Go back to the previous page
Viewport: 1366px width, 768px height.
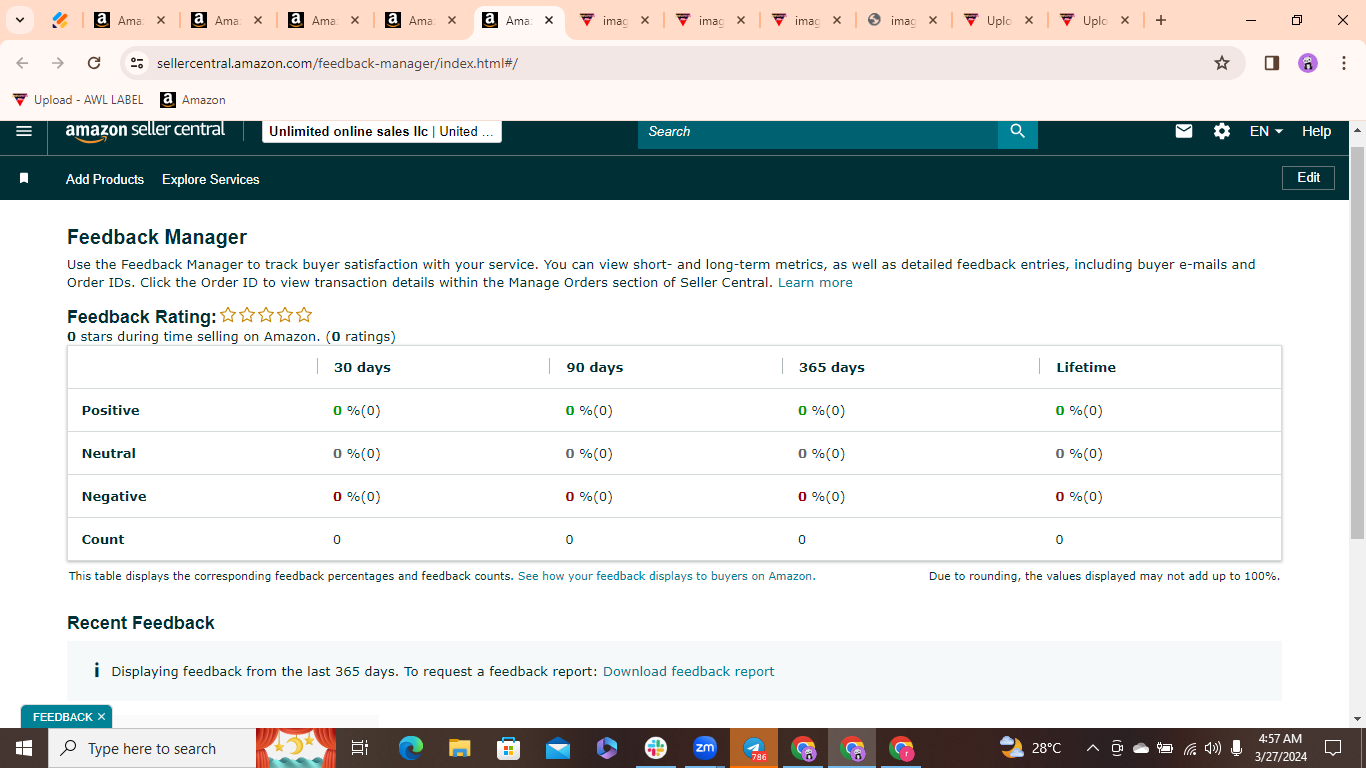(x=23, y=63)
